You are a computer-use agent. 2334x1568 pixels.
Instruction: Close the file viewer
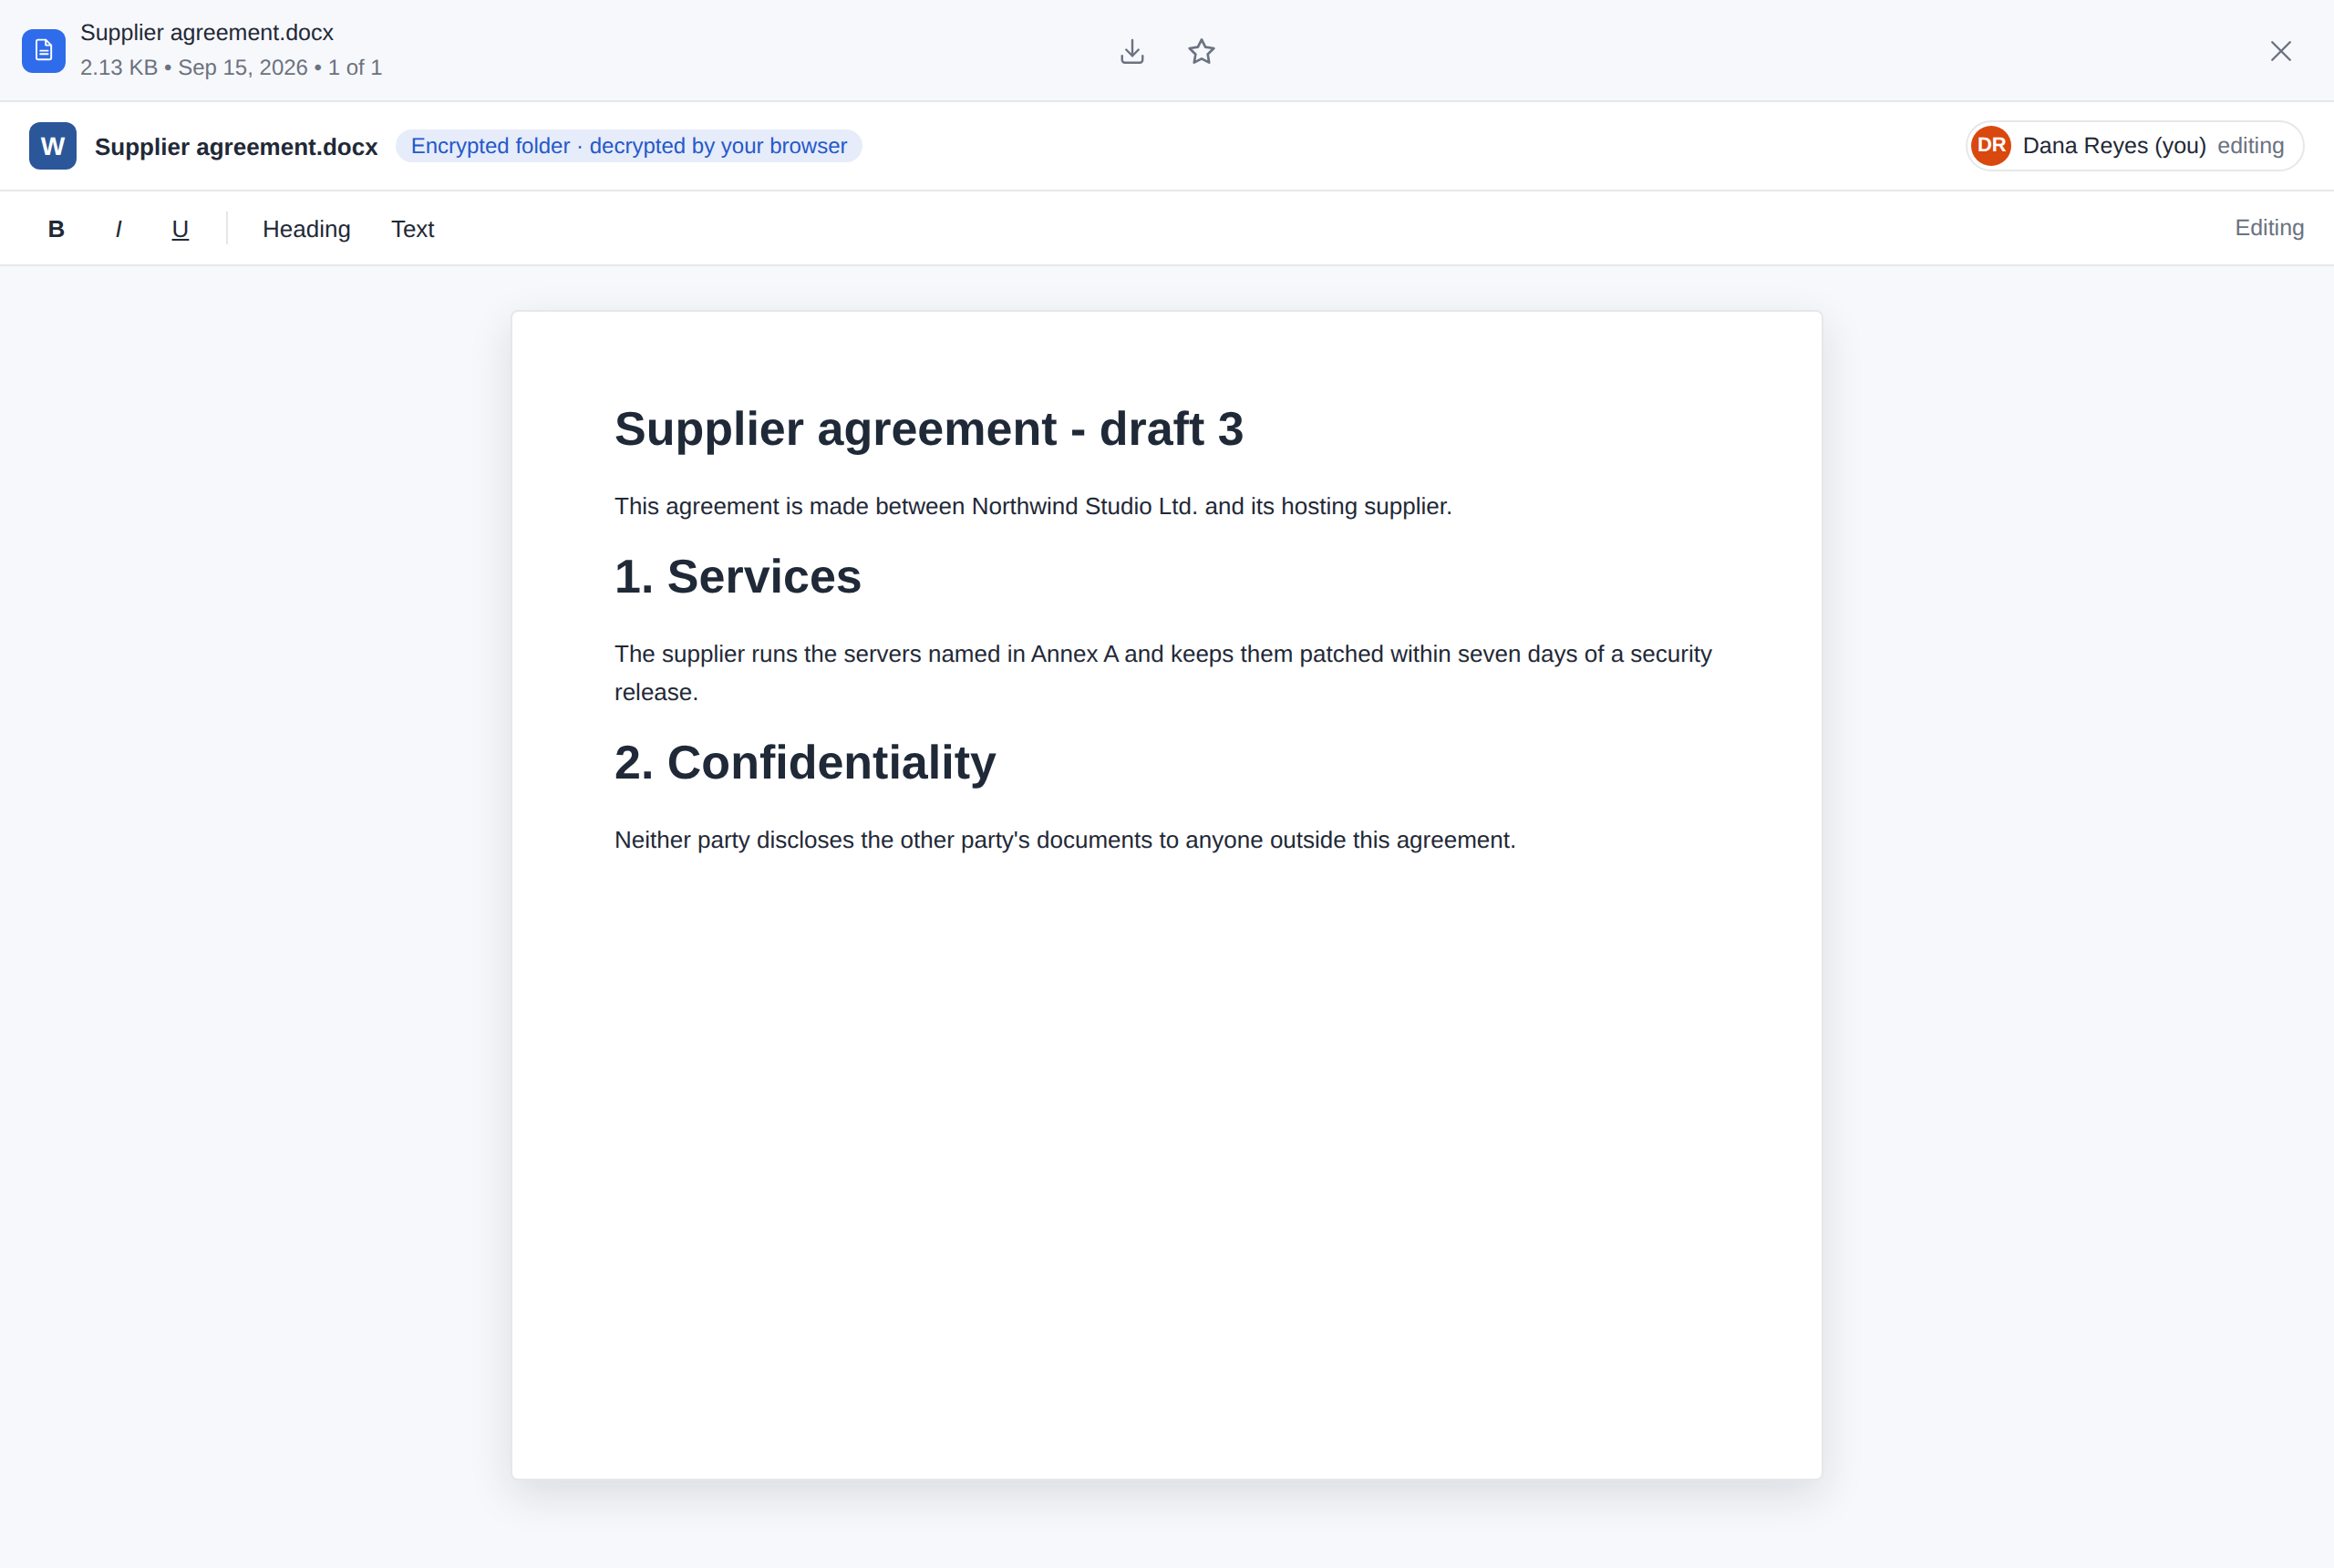pyautogui.click(x=2280, y=51)
